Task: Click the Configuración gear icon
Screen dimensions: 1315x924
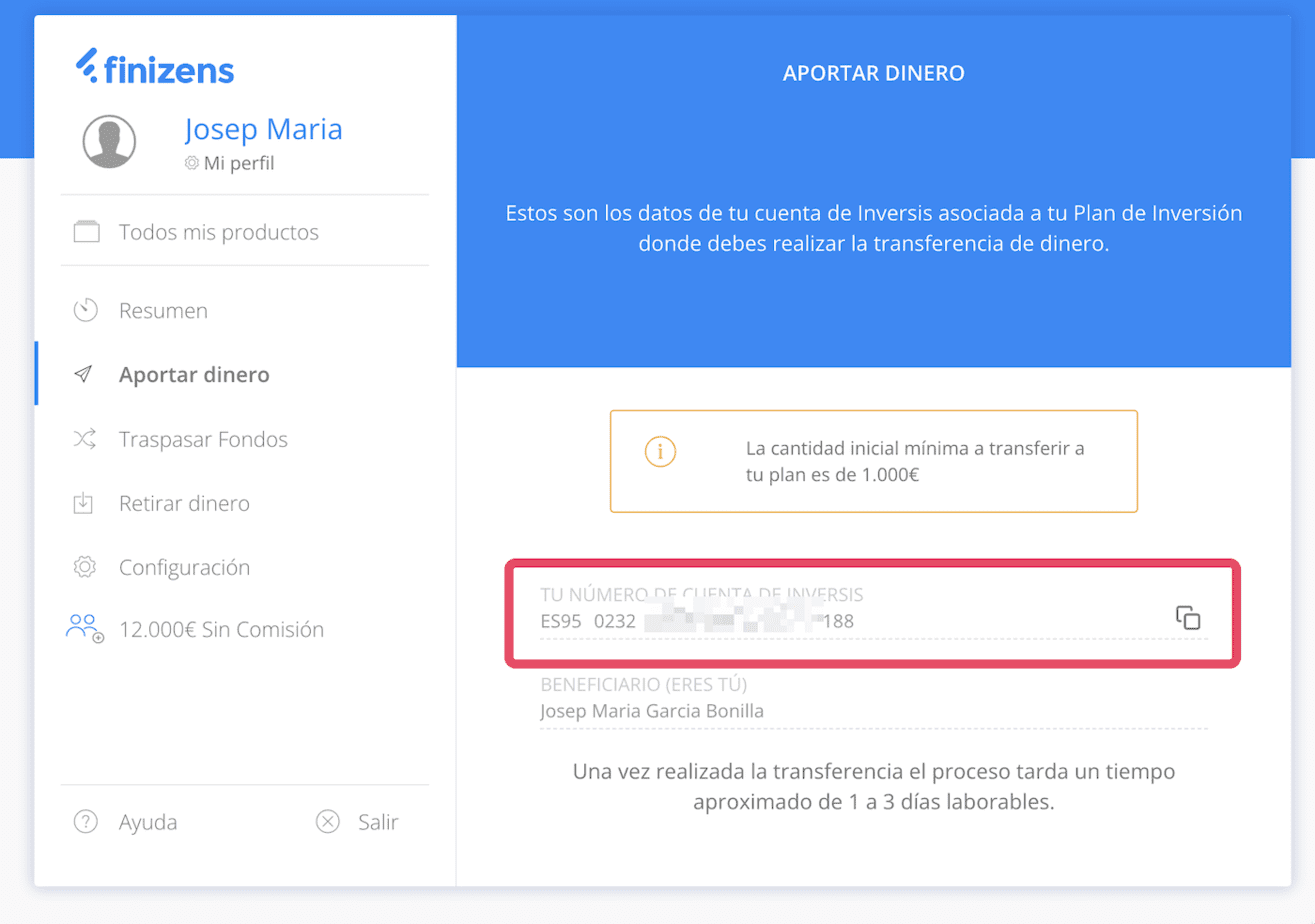Action: 85,567
